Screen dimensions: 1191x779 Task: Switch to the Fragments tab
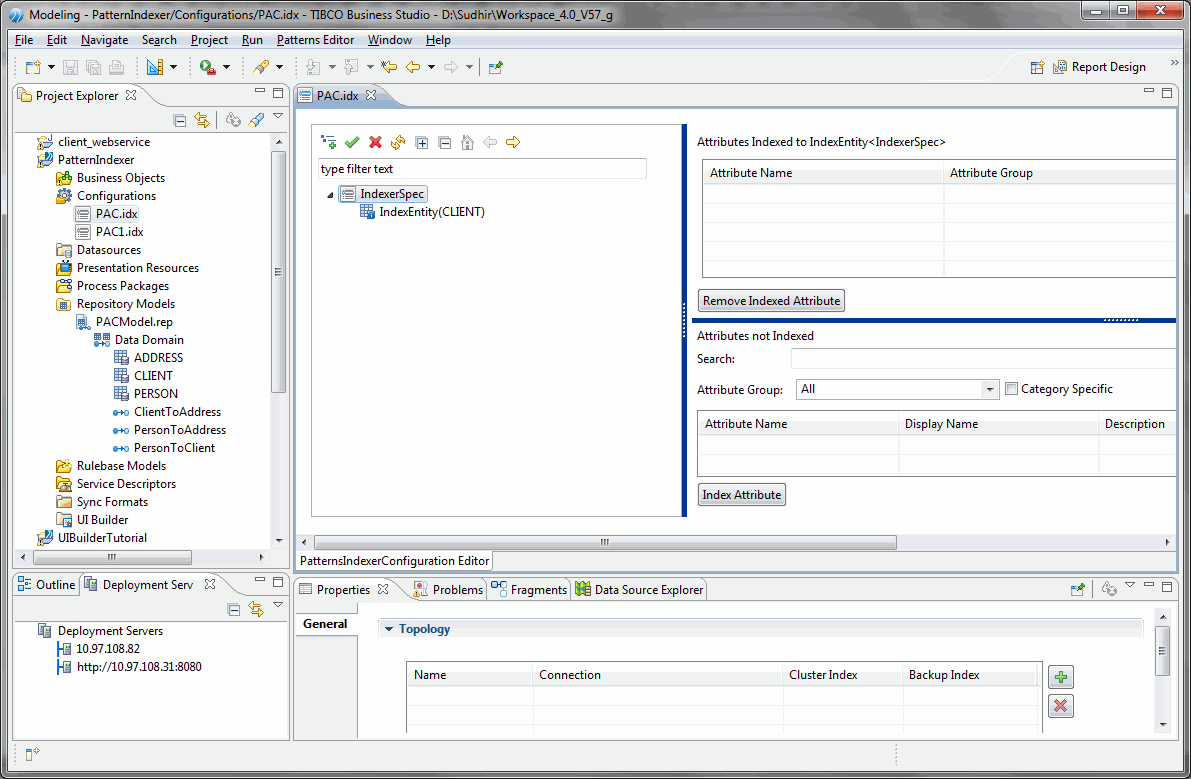[x=529, y=589]
